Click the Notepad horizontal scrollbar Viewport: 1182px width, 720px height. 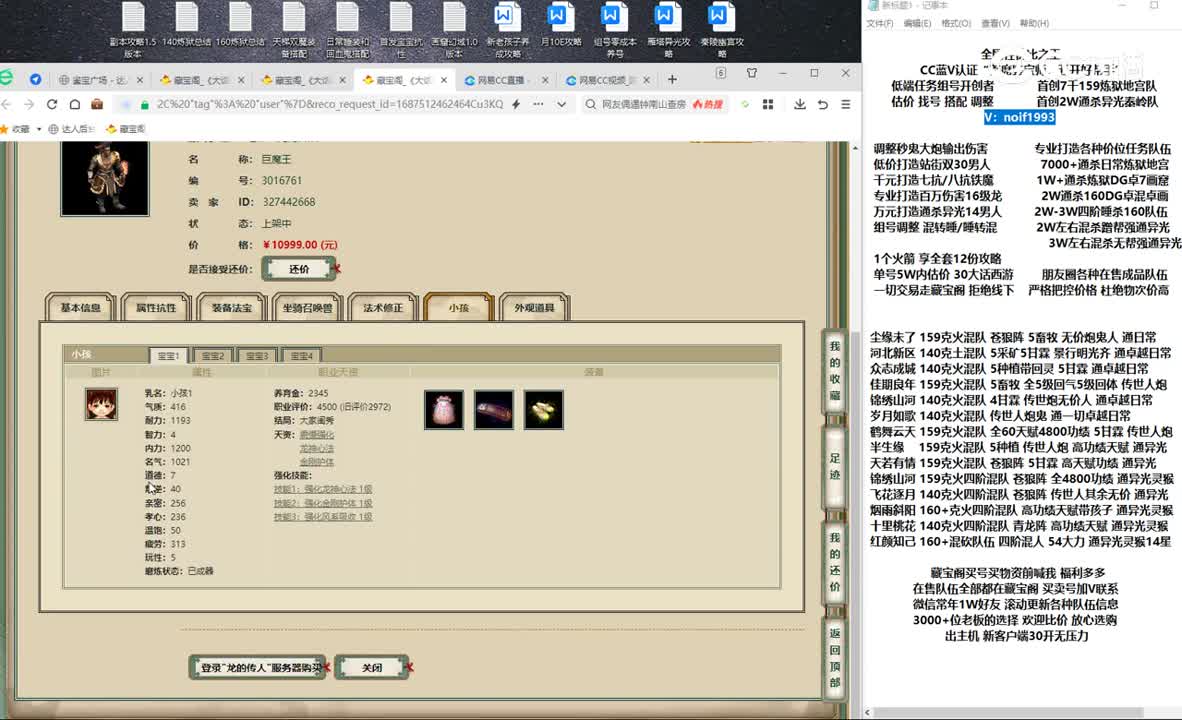click(x=1010, y=712)
